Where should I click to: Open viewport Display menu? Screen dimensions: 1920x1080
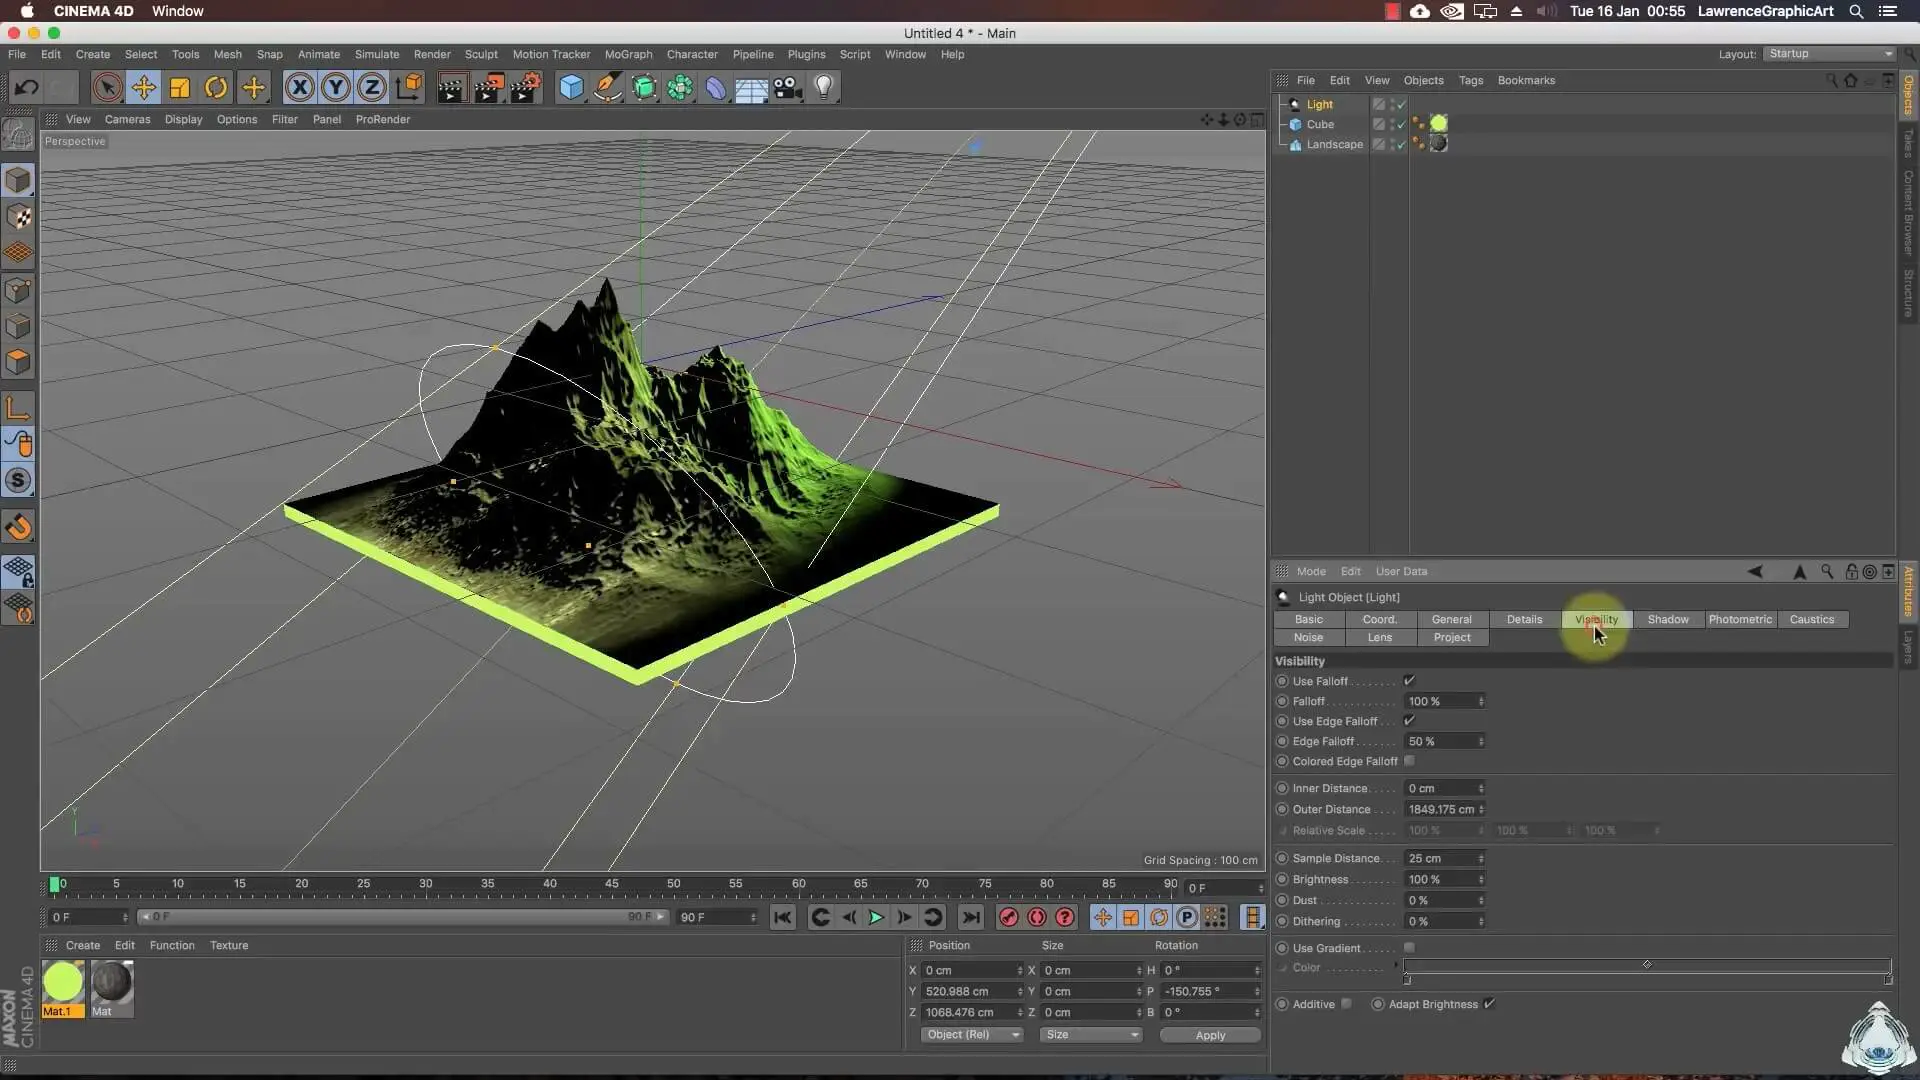(x=183, y=119)
